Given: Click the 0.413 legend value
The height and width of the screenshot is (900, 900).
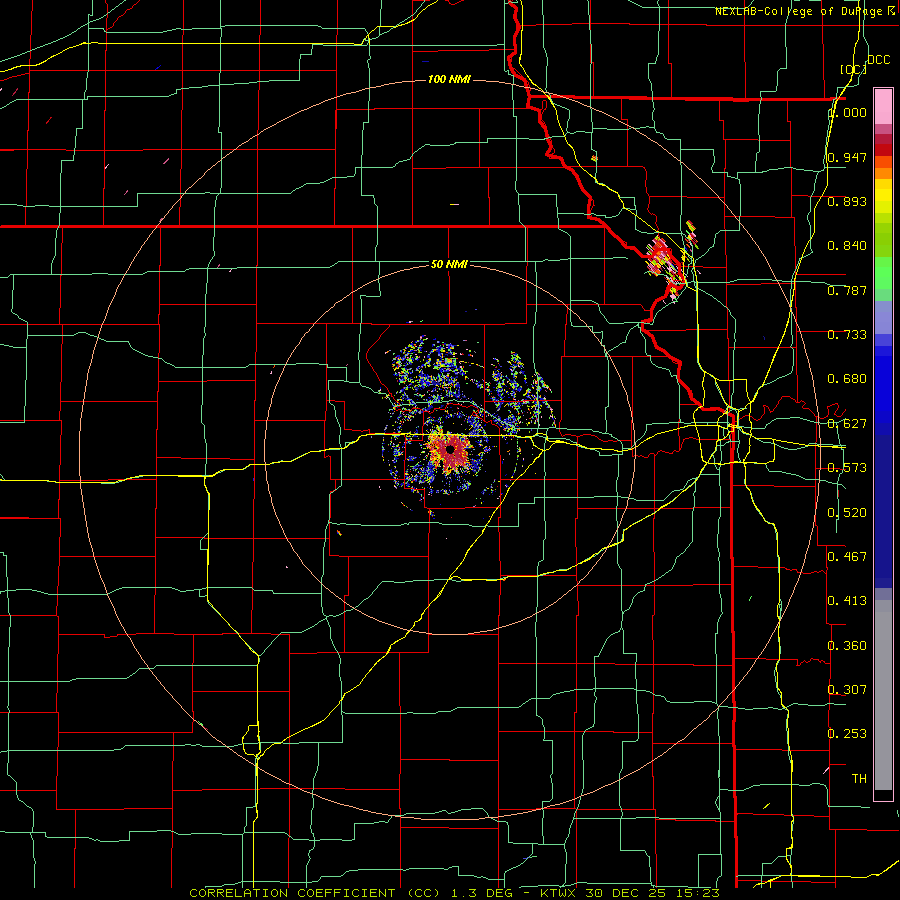Looking at the screenshot, I should [847, 601].
